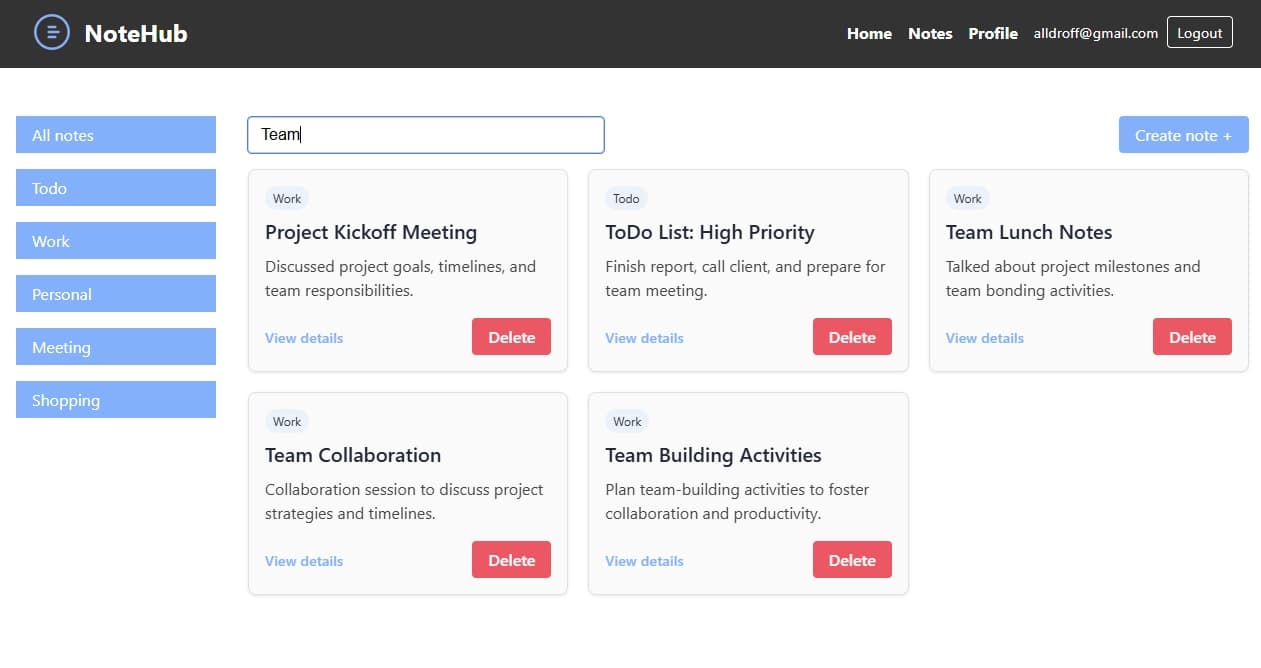The width and height of the screenshot is (1261, 668).
Task: Click description starting 'Talked about project milestones'
Action: (1073, 279)
